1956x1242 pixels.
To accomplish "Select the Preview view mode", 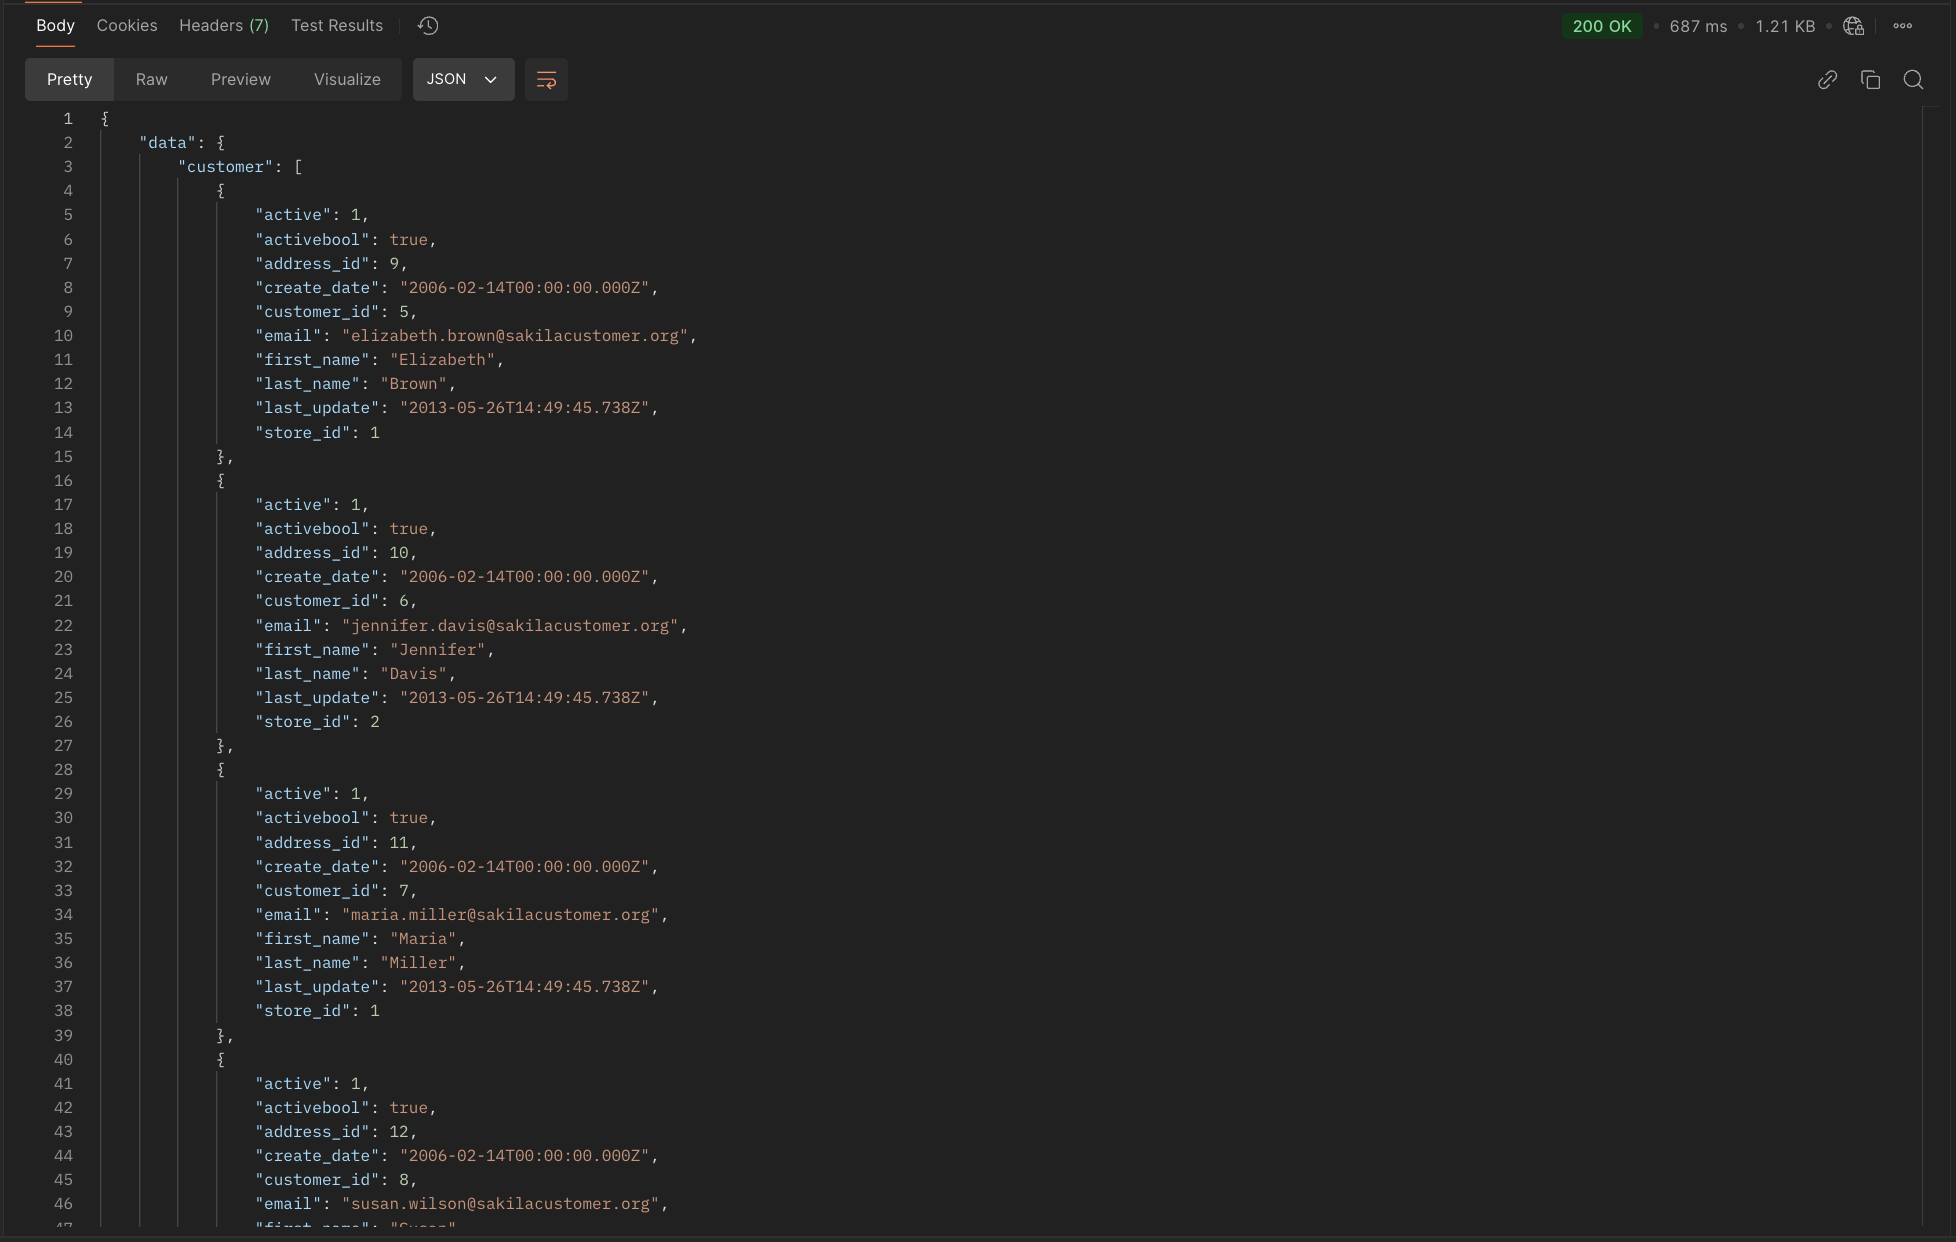I will (x=240, y=80).
